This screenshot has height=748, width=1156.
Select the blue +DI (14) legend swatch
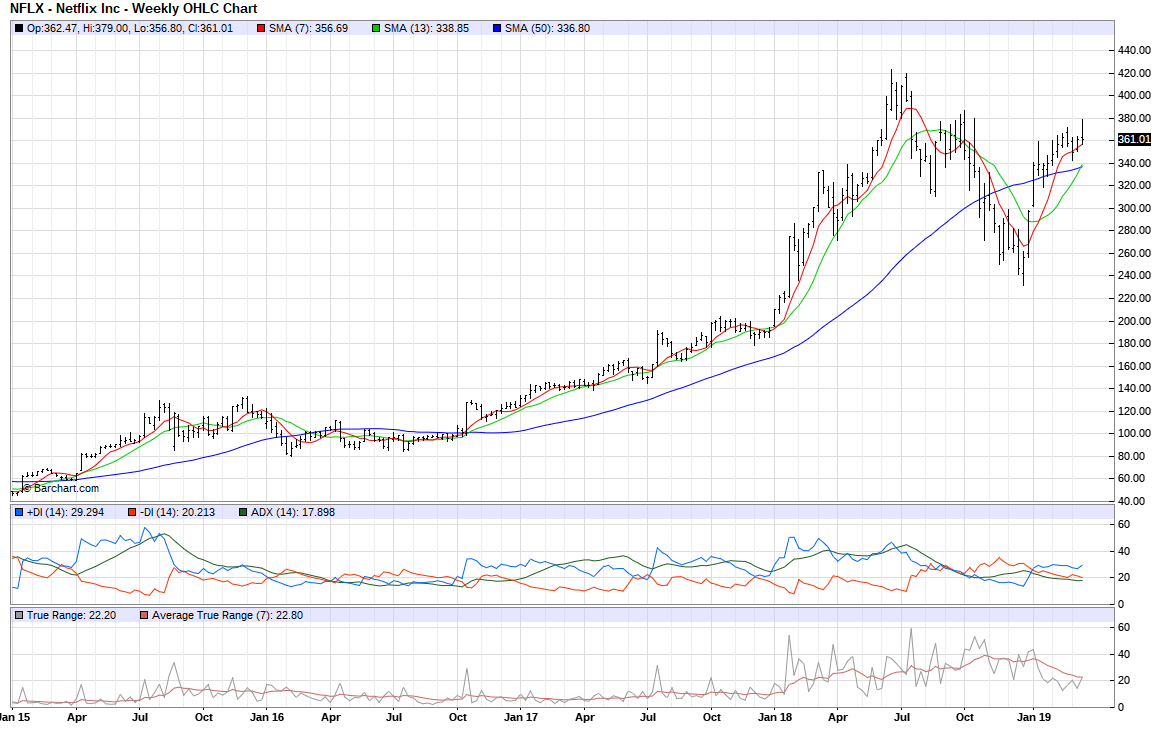(19, 513)
